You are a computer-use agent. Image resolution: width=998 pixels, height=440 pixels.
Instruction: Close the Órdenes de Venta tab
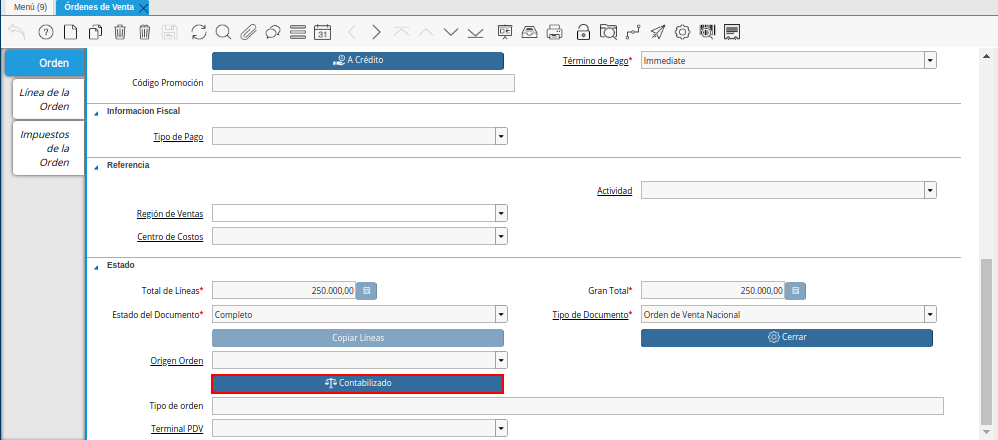tap(143, 8)
